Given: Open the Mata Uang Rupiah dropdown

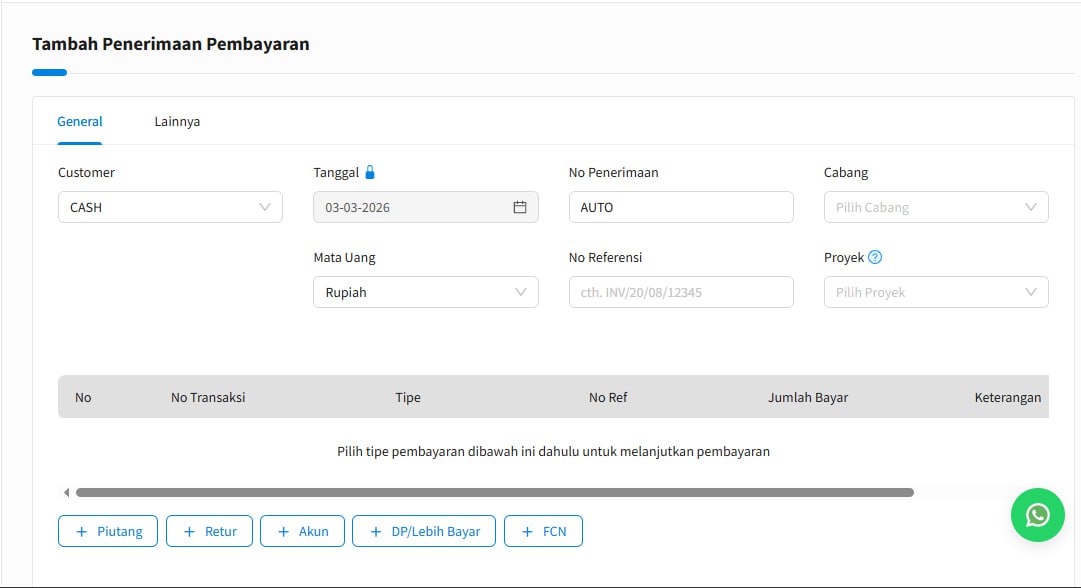Looking at the screenshot, I should click(425, 292).
